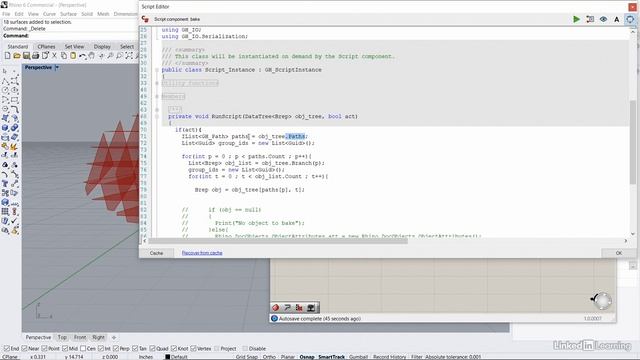Toggle the Tan osnap checkbox
The image size is (640, 360).
coord(135,349)
